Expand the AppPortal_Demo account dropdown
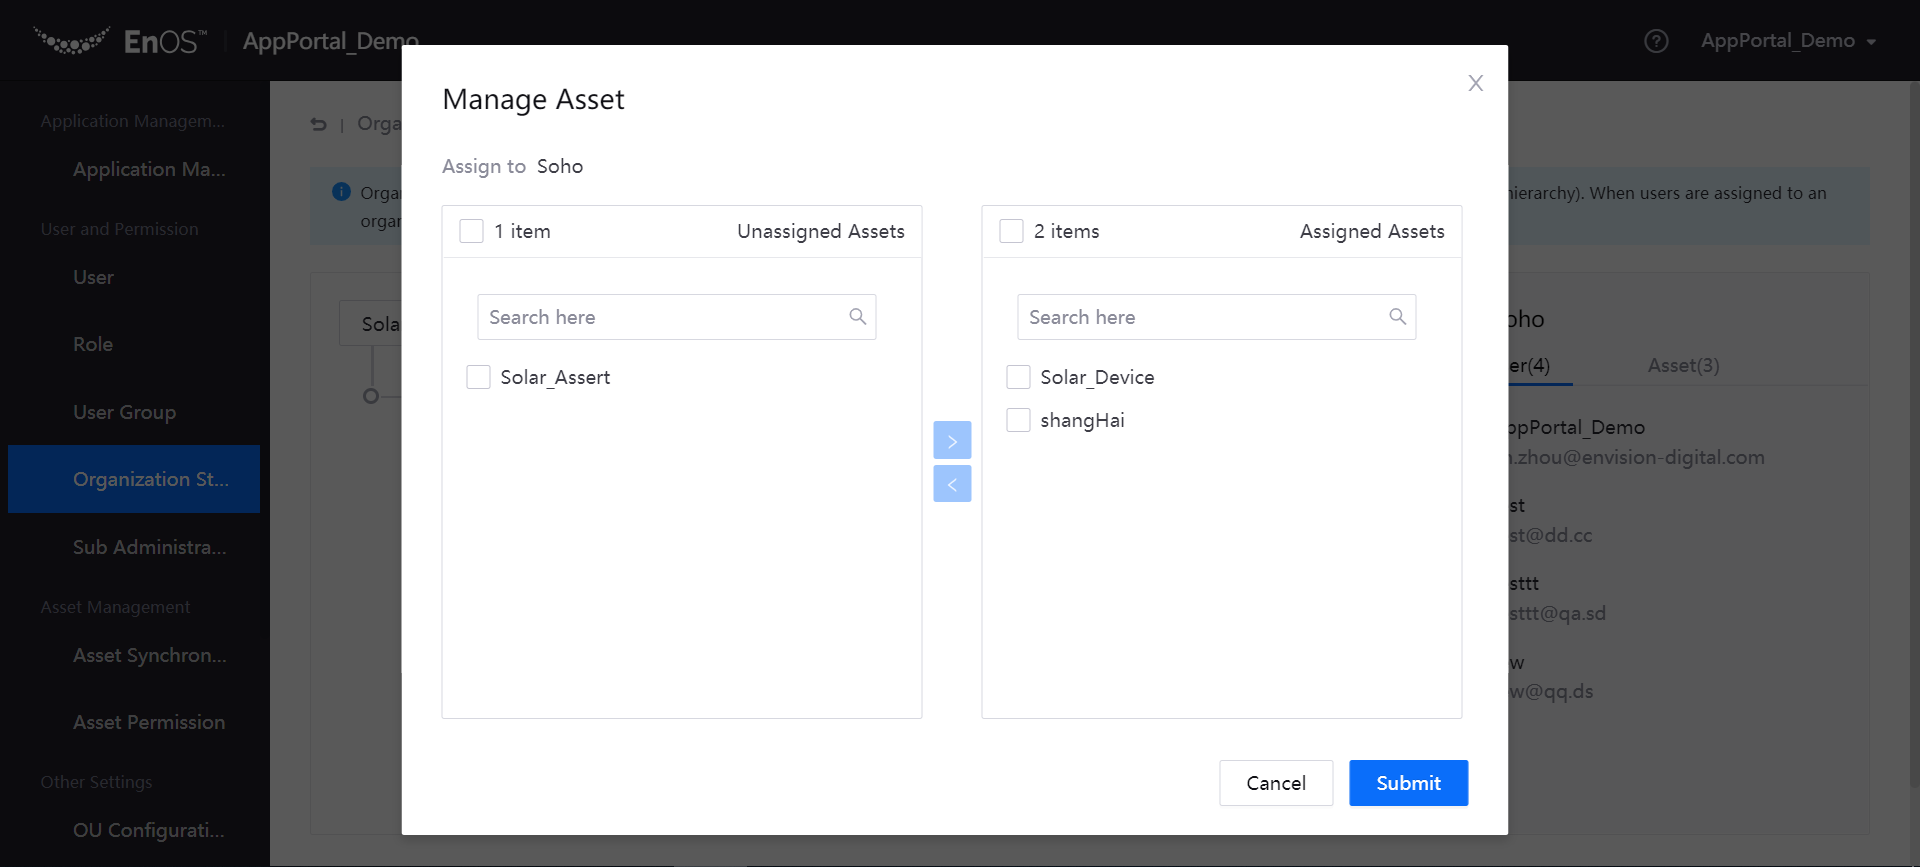Viewport: 1920px width, 867px height. 1788,41
